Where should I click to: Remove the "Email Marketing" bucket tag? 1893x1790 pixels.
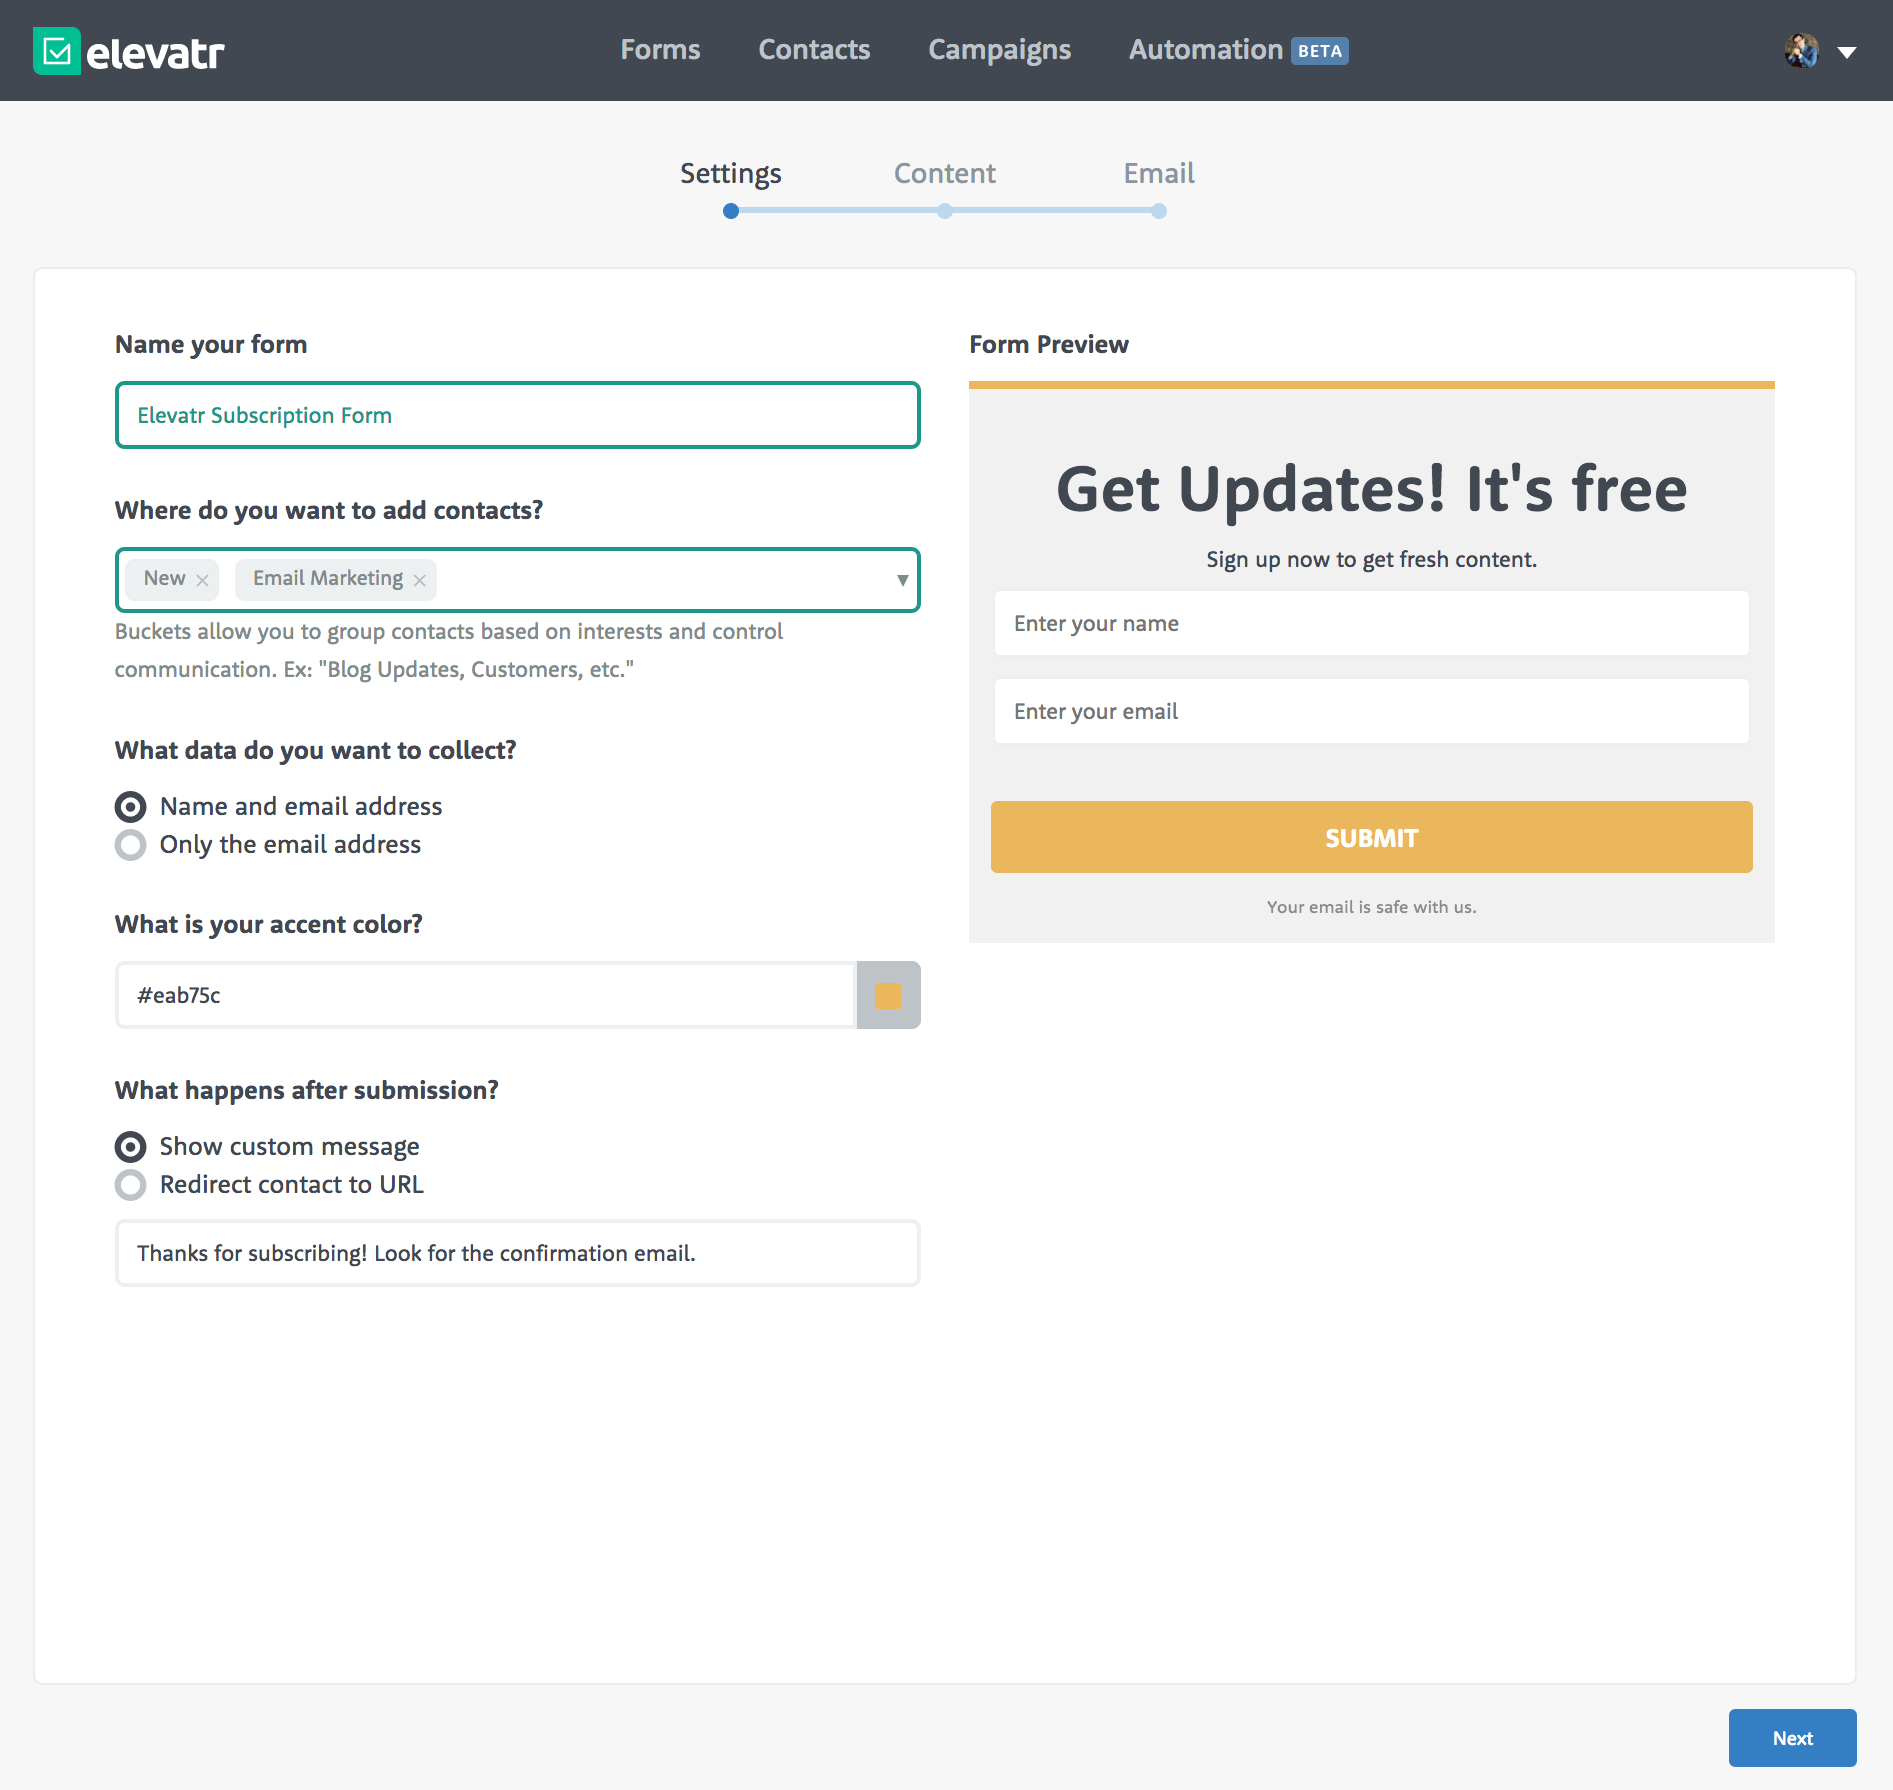[x=419, y=579]
